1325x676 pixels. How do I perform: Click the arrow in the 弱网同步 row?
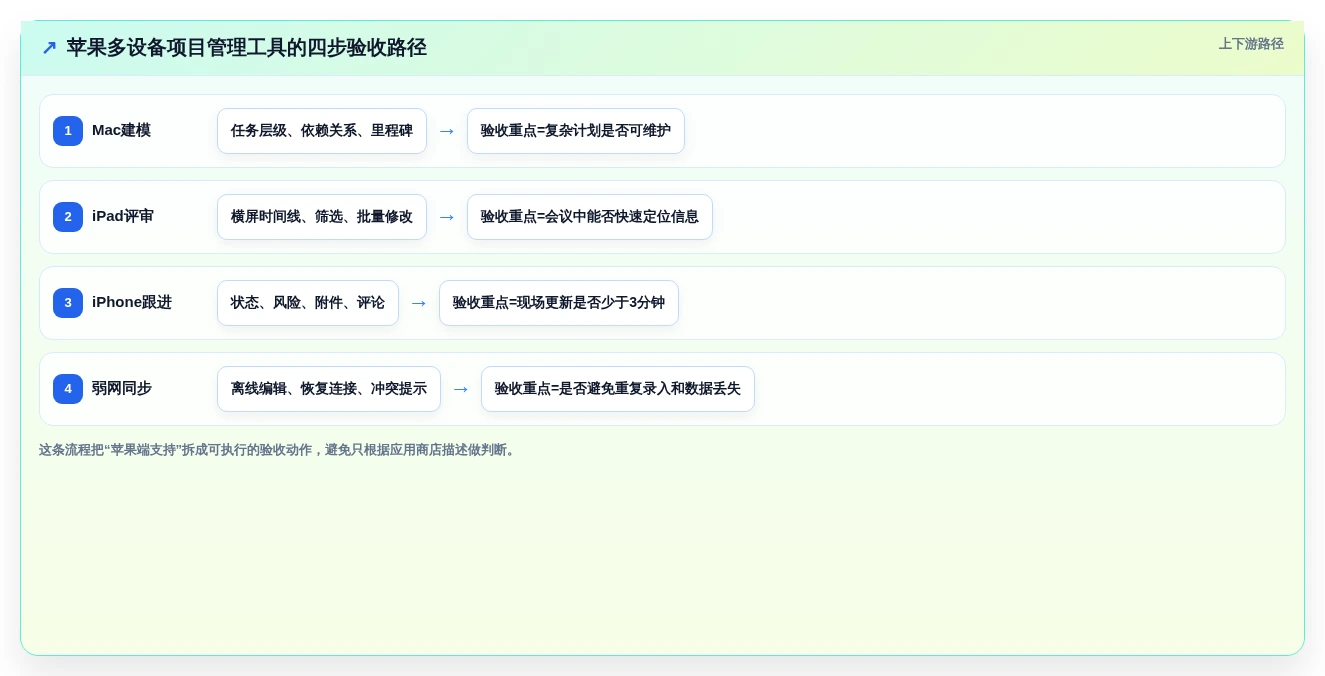point(461,389)
